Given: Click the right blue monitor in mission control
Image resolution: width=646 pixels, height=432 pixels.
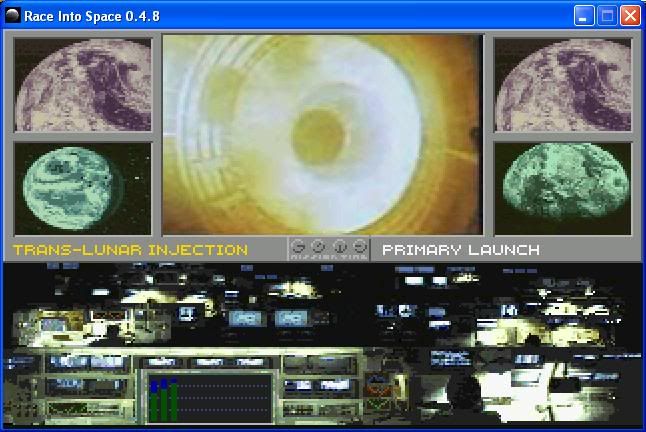Looking at the screenshot, I should click(292, 319).
